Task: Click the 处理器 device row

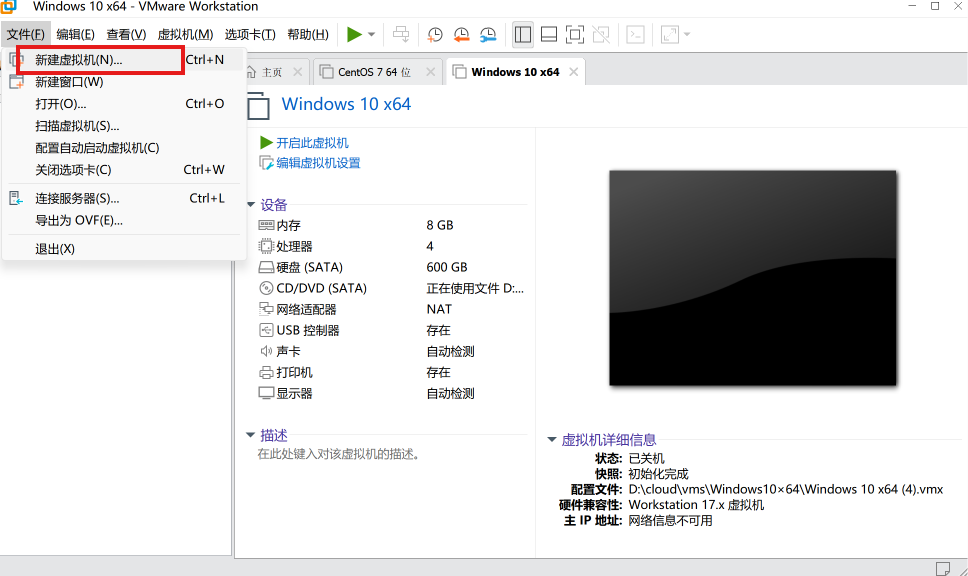Action: pyautogui.click(x=391, y=246)
